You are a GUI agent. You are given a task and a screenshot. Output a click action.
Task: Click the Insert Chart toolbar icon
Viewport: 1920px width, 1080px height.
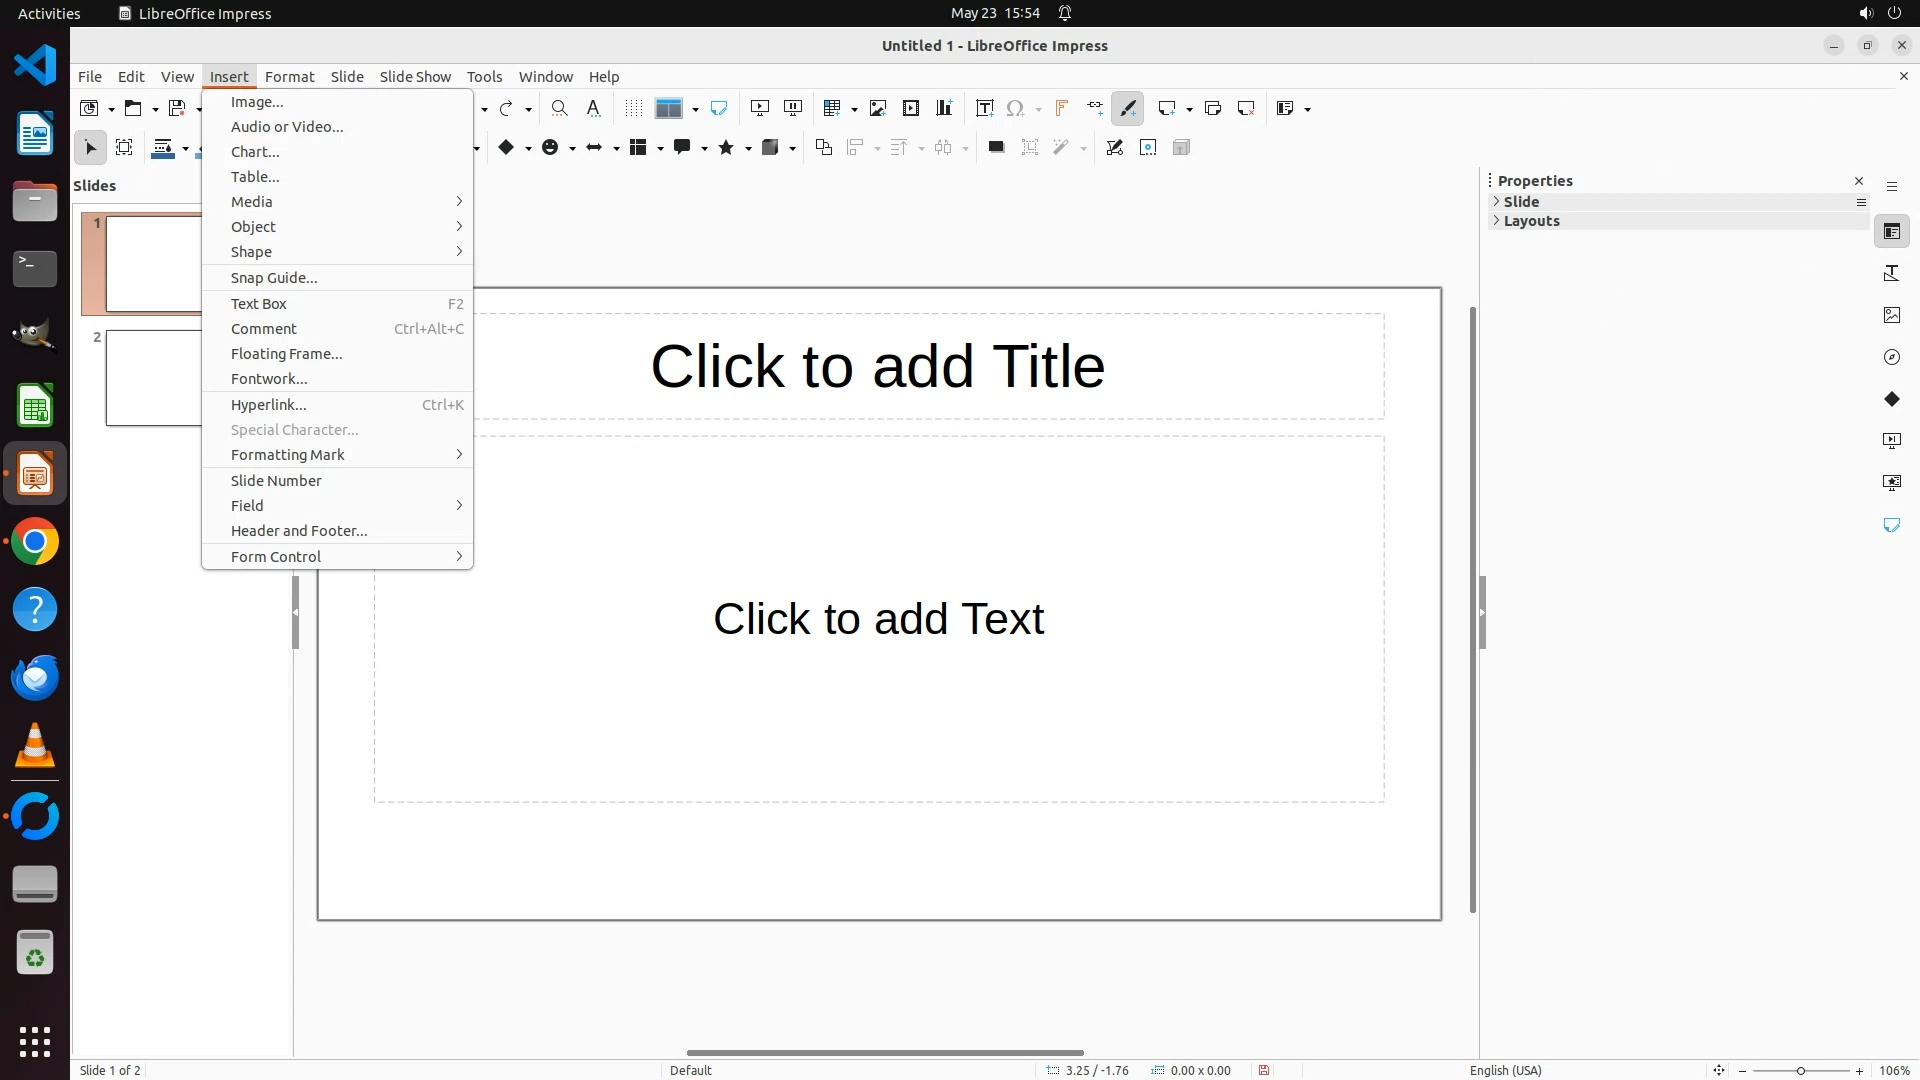tap(943, 108)
